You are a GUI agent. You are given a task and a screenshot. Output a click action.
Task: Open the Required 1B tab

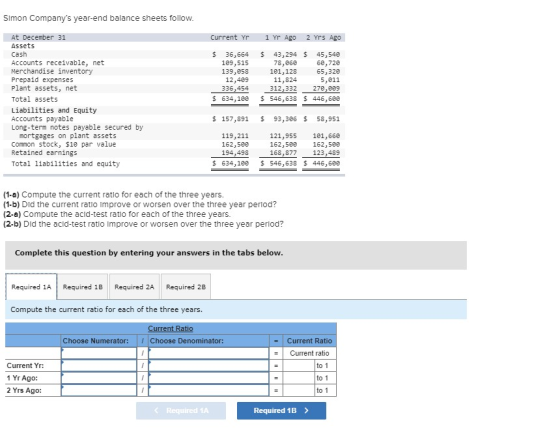[82, 287]
